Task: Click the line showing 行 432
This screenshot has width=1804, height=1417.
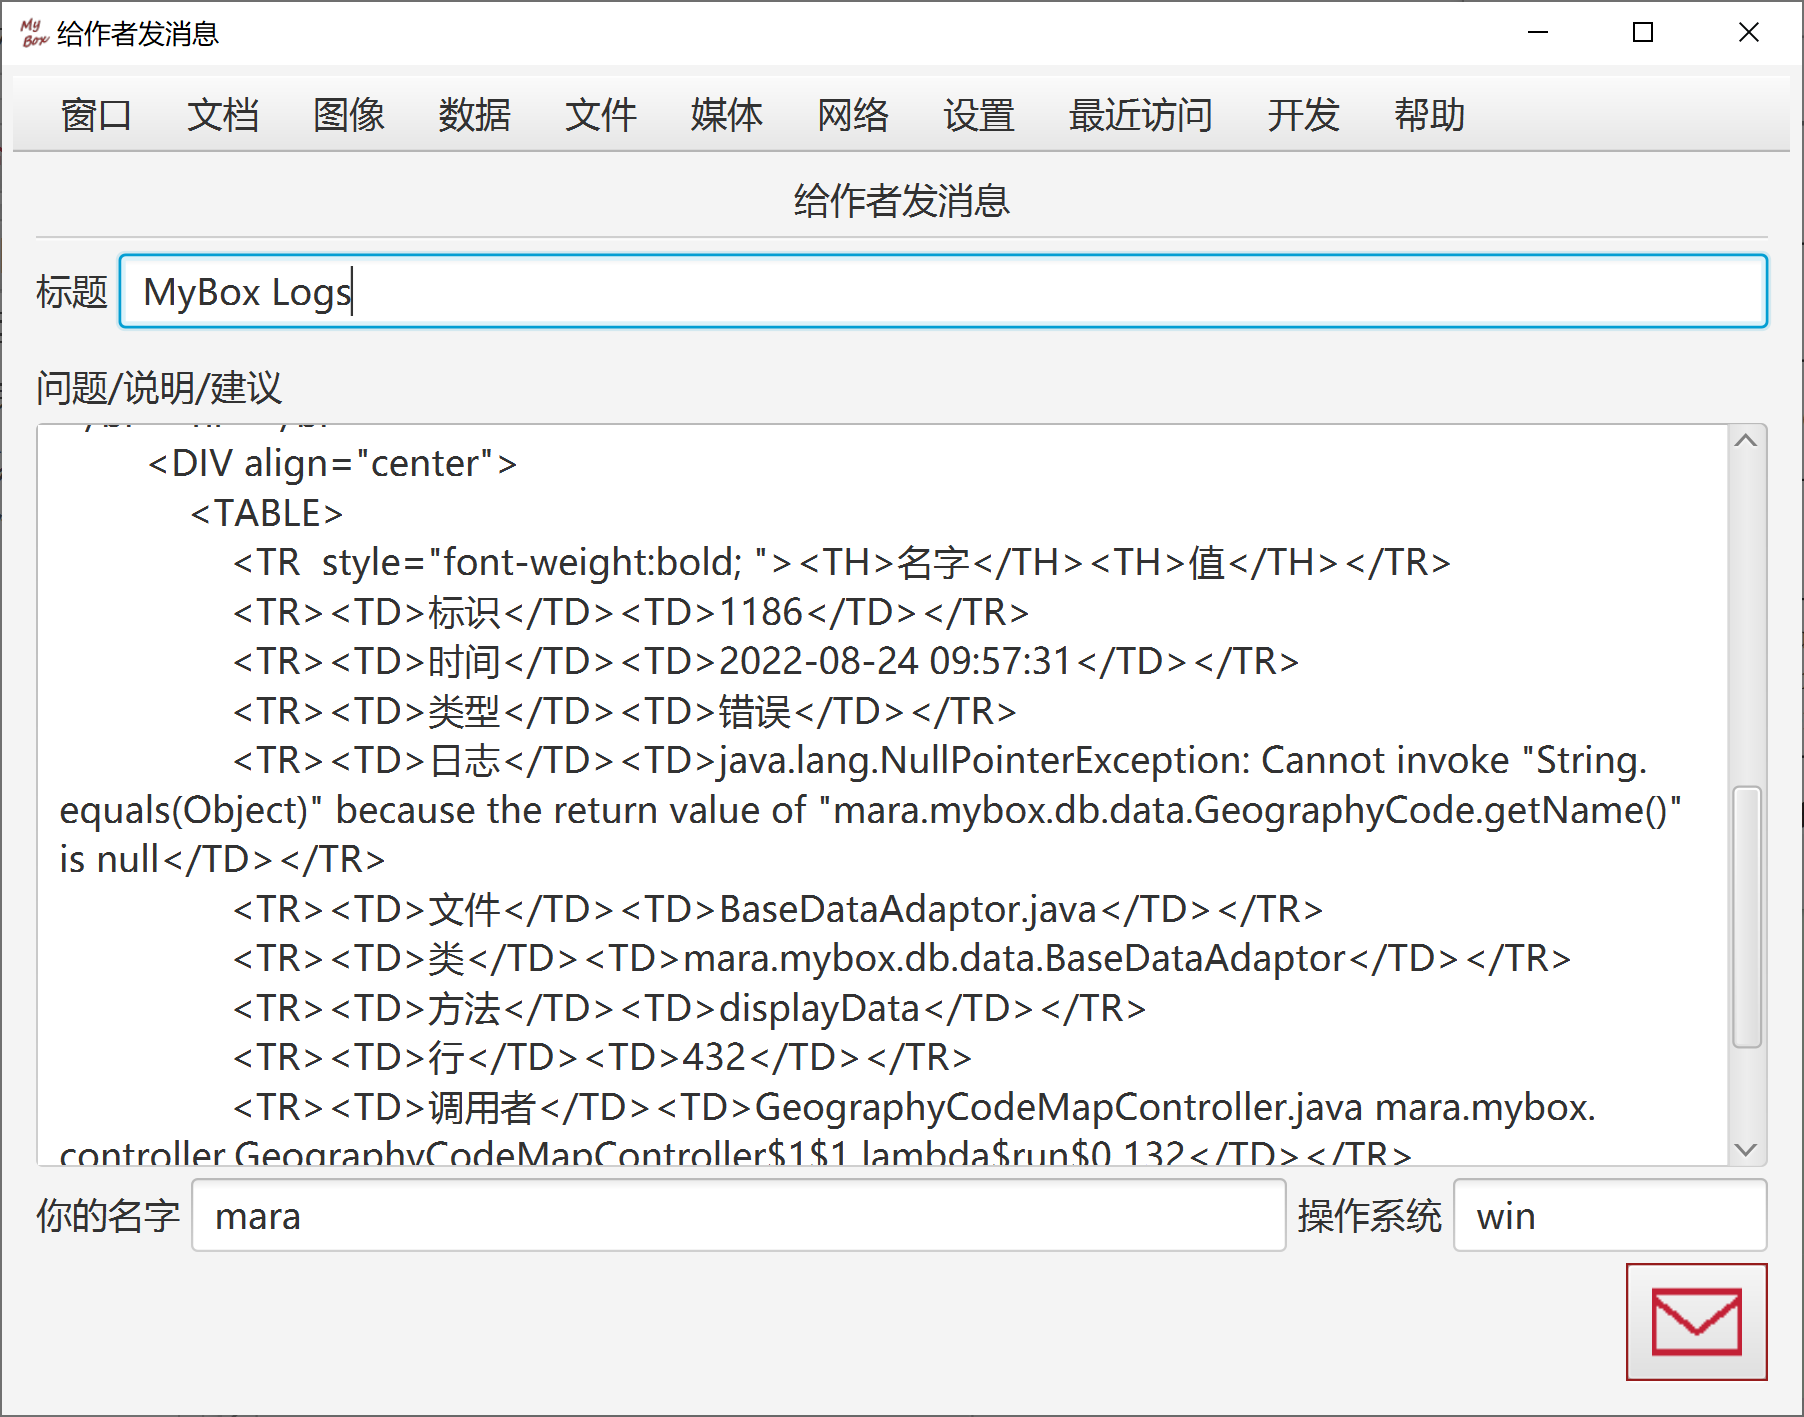Action: point(602,1057)
